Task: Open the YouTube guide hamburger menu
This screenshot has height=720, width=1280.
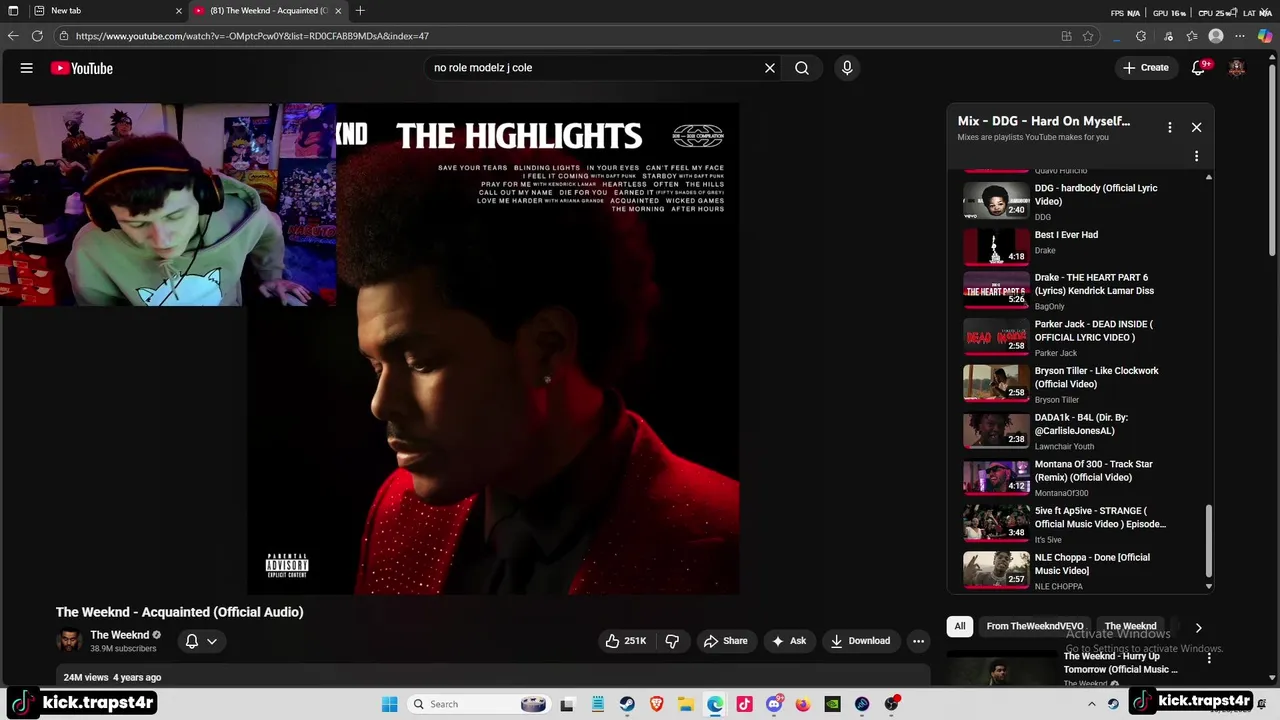Action: pyautogui.click(x=27, y=68)
